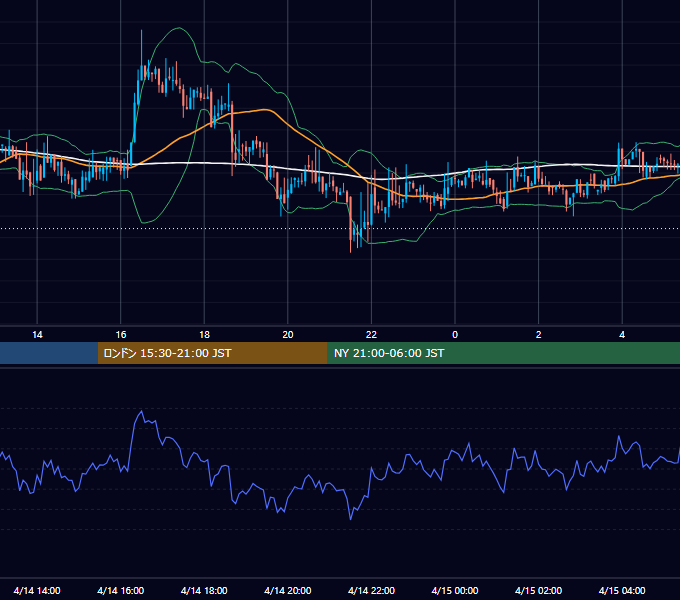Click the 4/15 02:00 time label
Image resolution: width=680 pixels, height=600 pixels.
[538, 590]
